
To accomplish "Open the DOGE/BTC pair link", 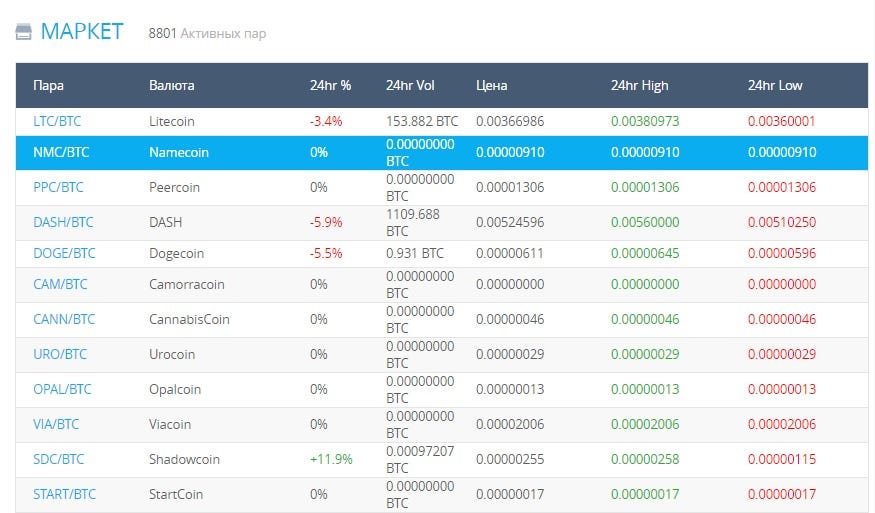I will [x=64, y=253].
